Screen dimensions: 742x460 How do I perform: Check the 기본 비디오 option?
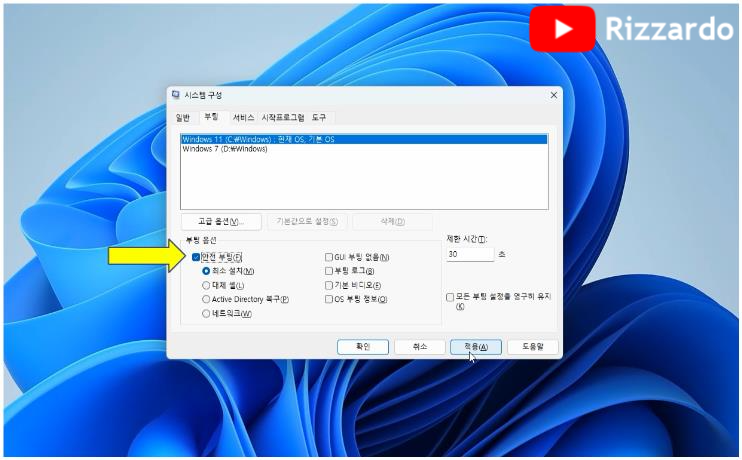(329, 285)
